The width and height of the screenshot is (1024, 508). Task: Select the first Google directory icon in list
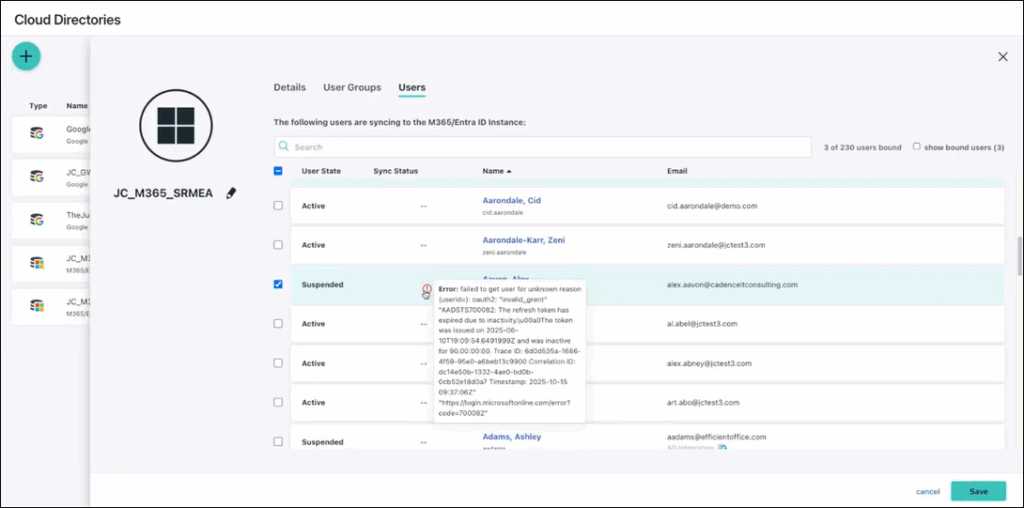(x=37, y=133)
